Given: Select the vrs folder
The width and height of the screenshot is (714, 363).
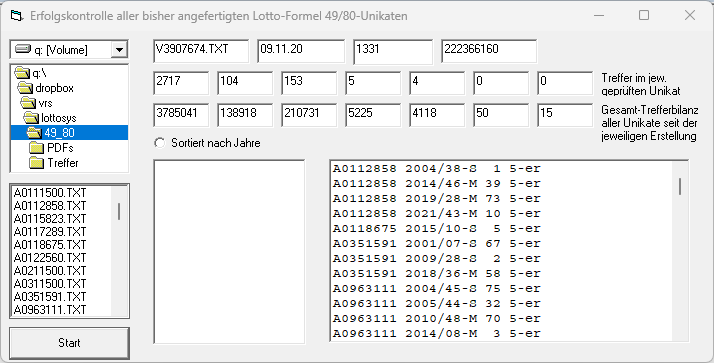Looking at the screenshot, I should point(69,103).
